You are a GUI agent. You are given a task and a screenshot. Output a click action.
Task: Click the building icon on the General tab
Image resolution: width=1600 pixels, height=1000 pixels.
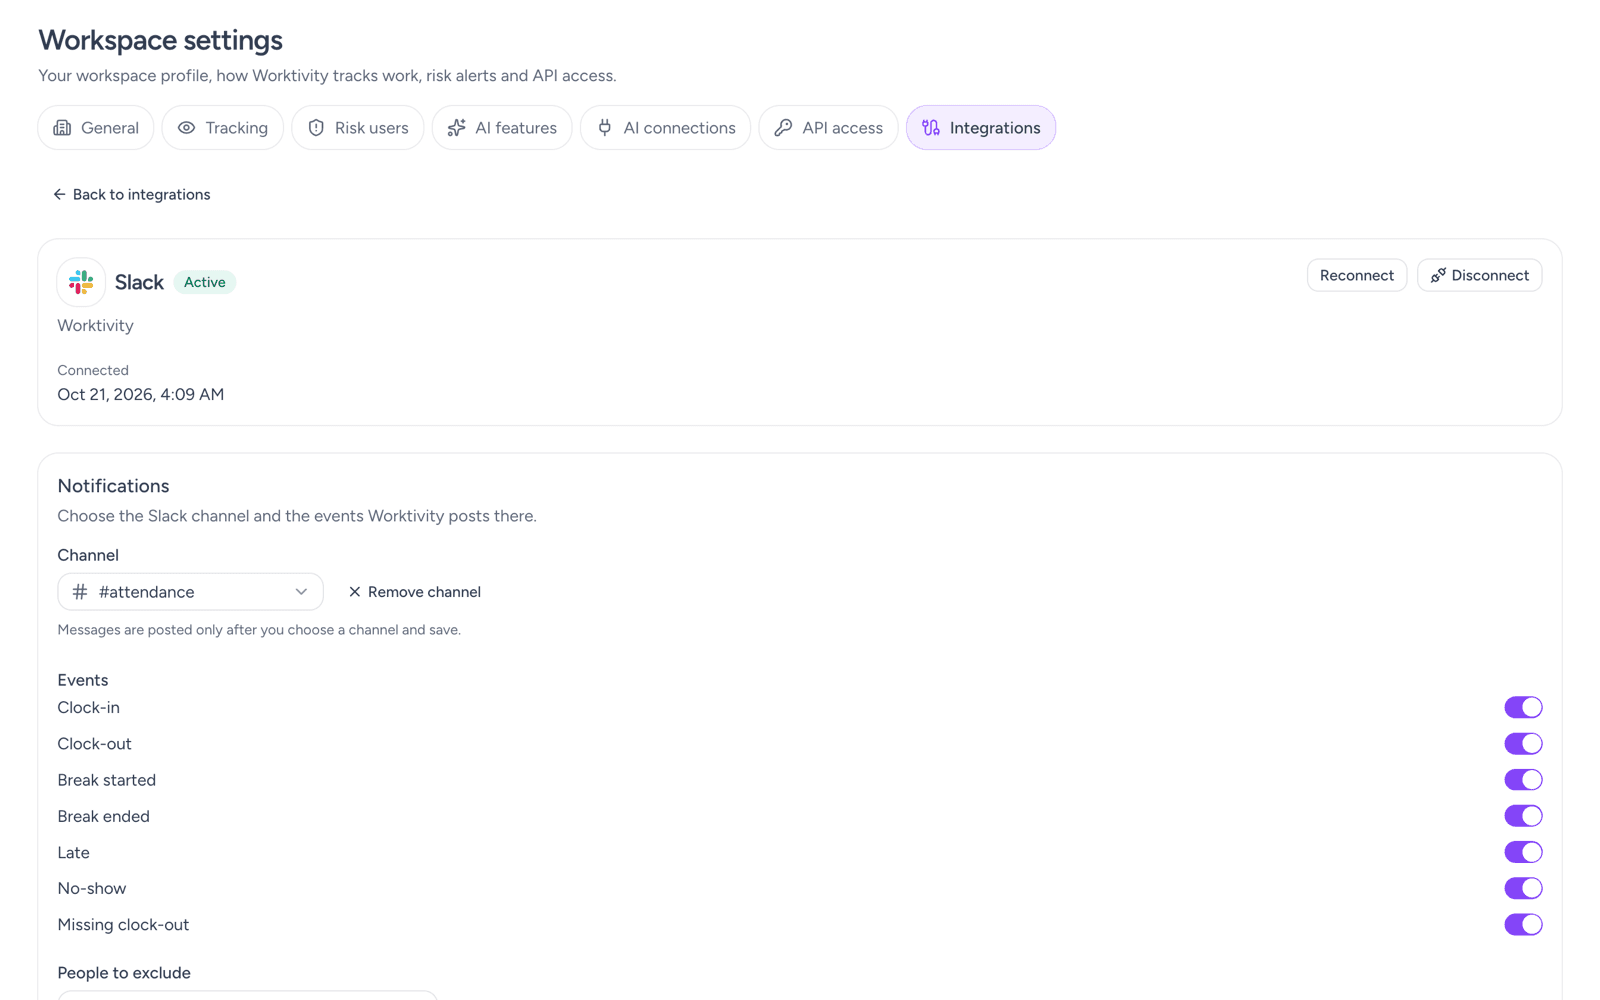click(x=62, y=128)
